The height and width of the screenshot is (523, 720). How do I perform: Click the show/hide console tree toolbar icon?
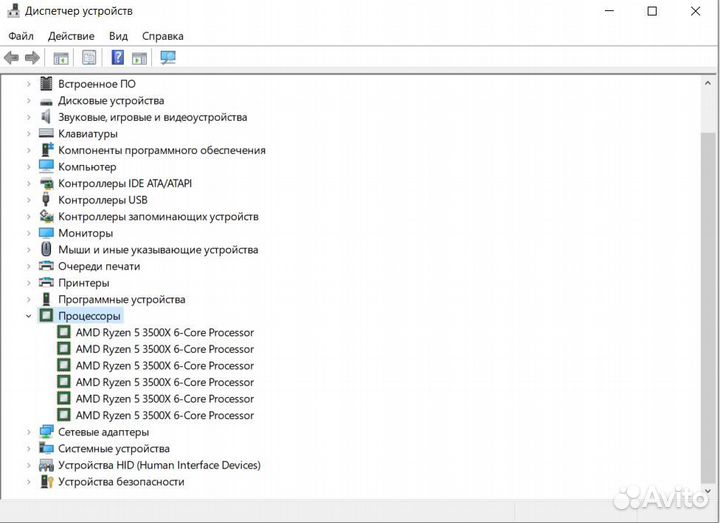click(x=61, y=58)
